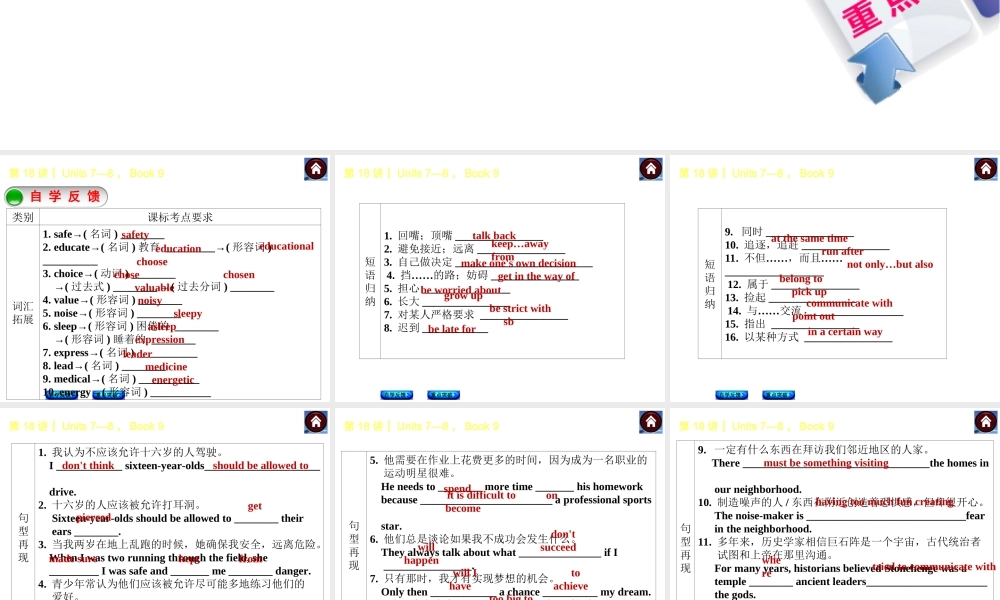
Task: Click the right blue navigation button below the slide
Action: pos(442,395)
